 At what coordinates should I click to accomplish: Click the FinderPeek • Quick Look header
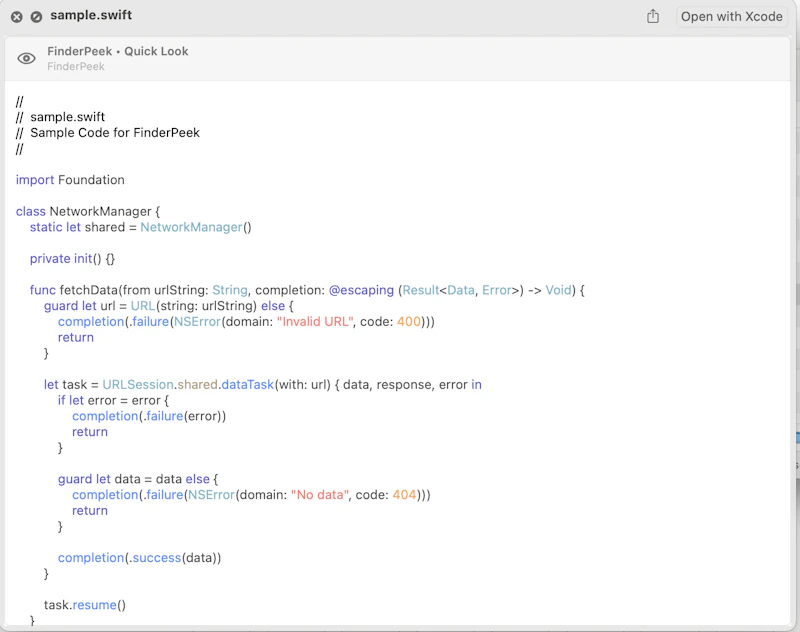tap(118, 51)
